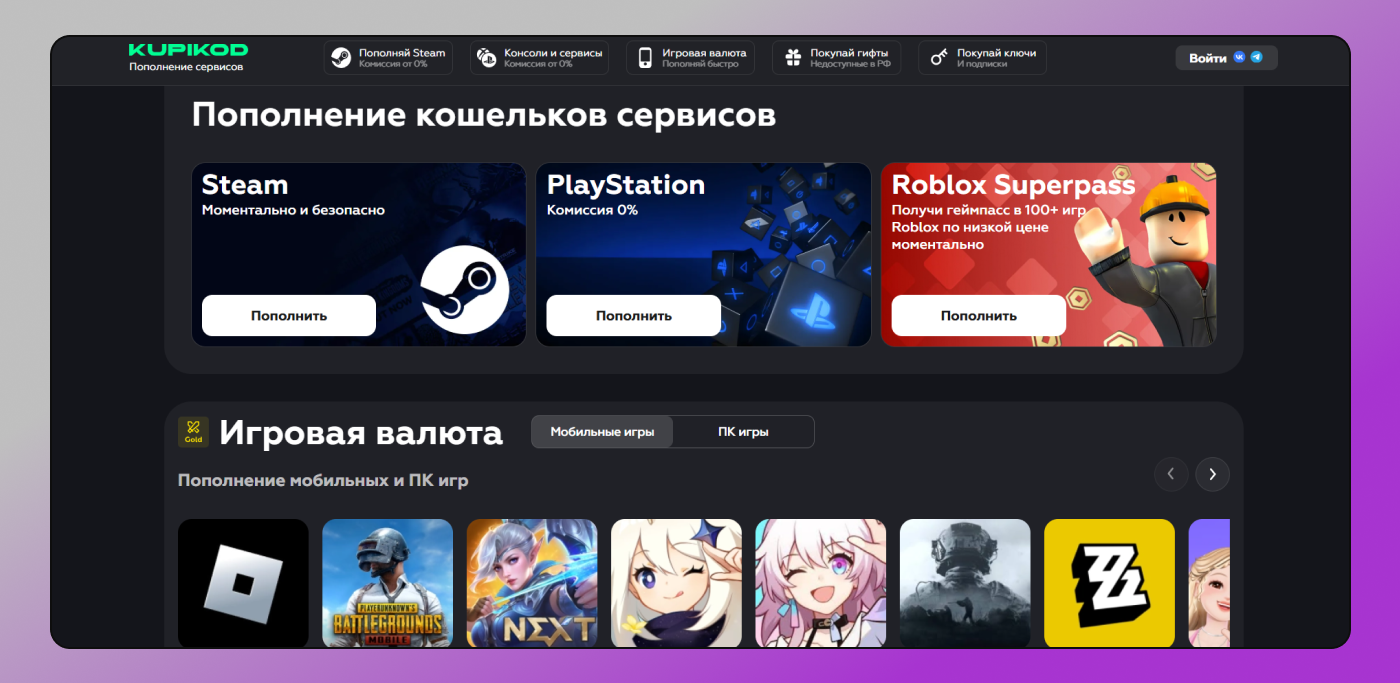The height and width of the screenshot is (683, 1400).
Task: Open VK login via the VK icon
Action: coord(1241,57)
